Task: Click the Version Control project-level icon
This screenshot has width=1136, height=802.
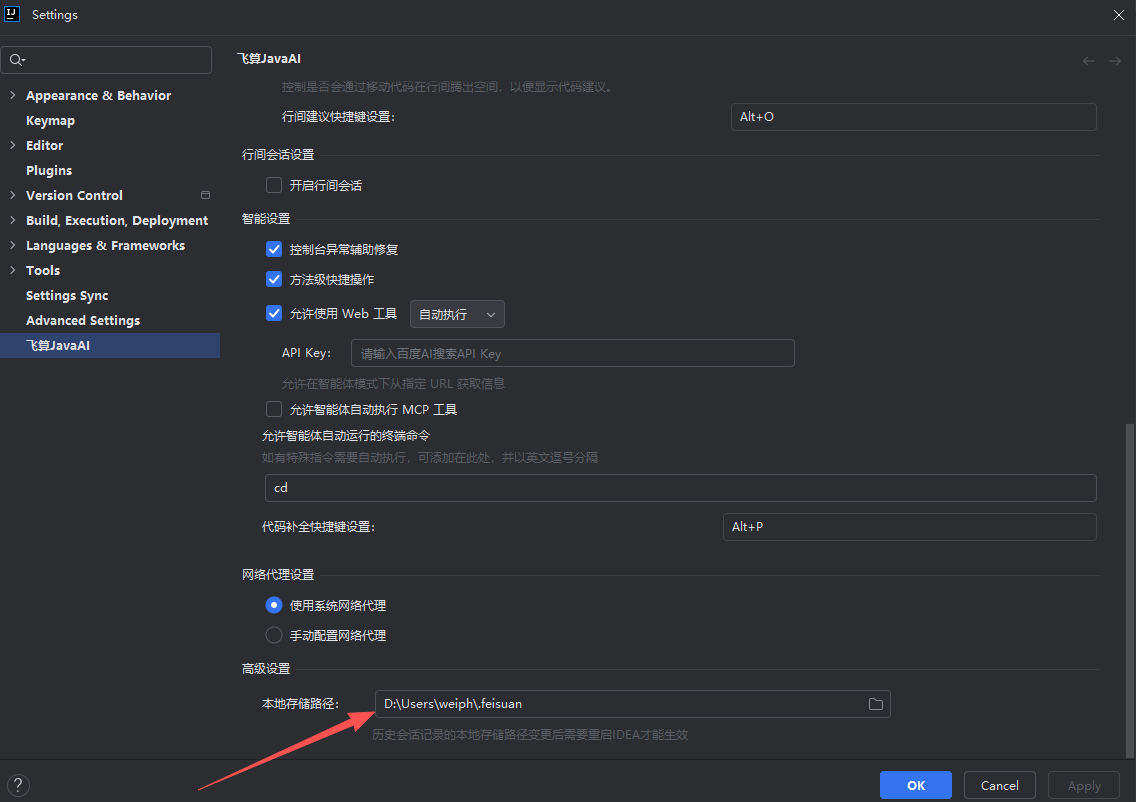Action: click(x=205, y=195)
